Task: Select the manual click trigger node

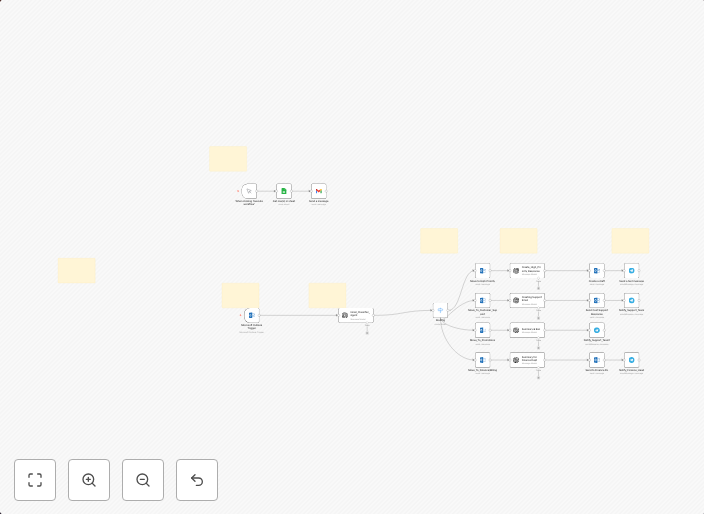Action: pos(250,191)
